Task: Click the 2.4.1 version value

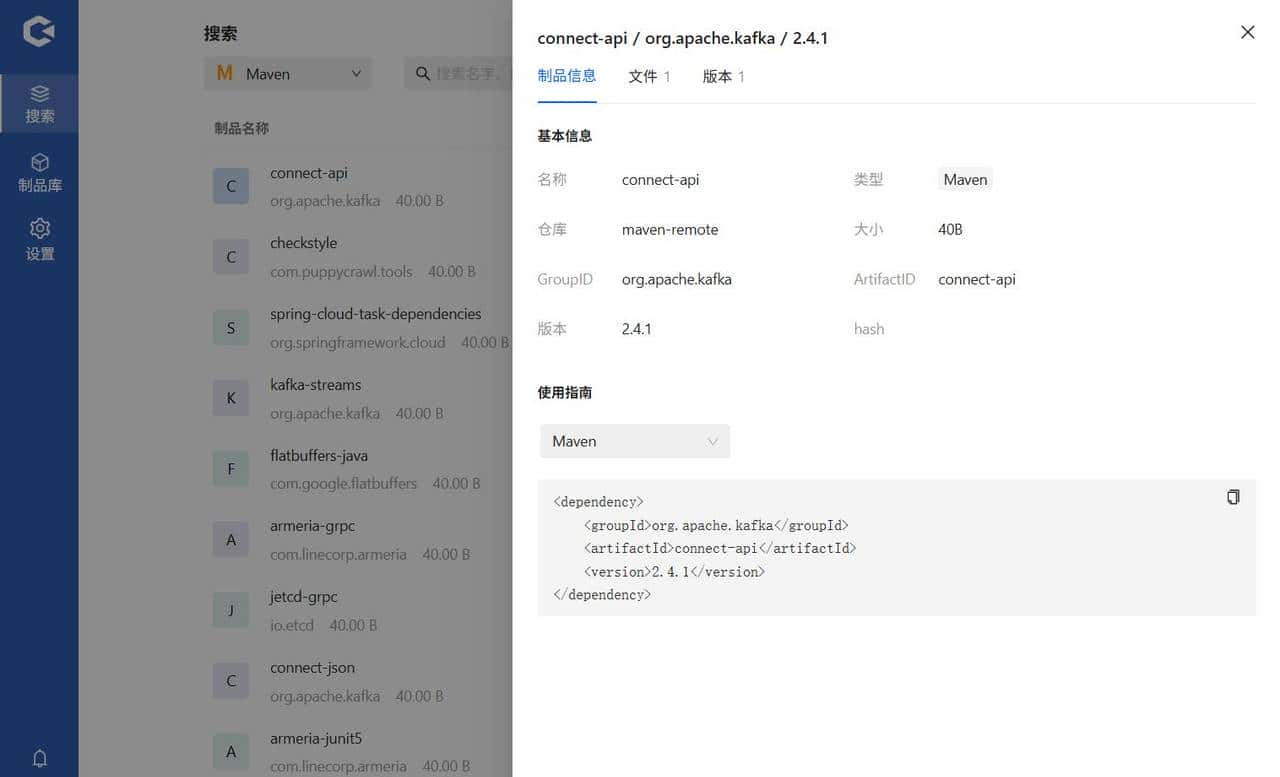Action: click(637, 329)
